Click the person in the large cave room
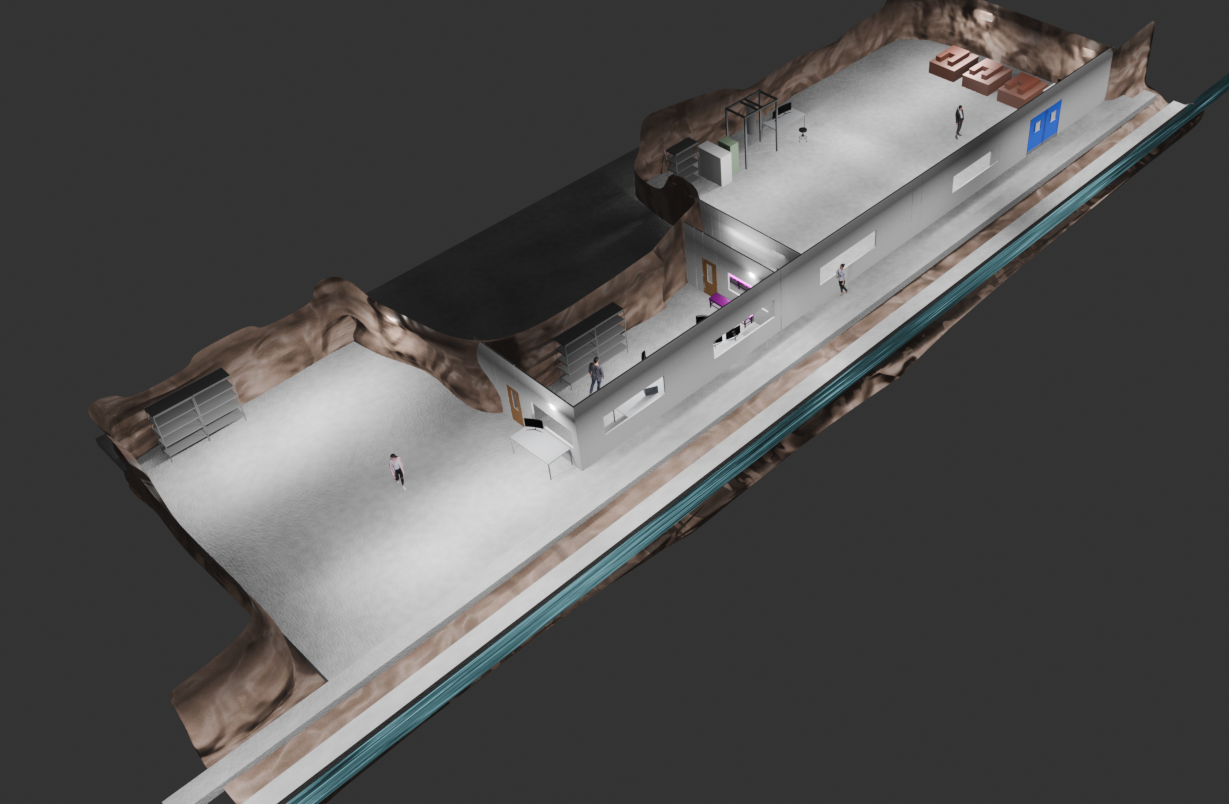 tap(397, 469)
